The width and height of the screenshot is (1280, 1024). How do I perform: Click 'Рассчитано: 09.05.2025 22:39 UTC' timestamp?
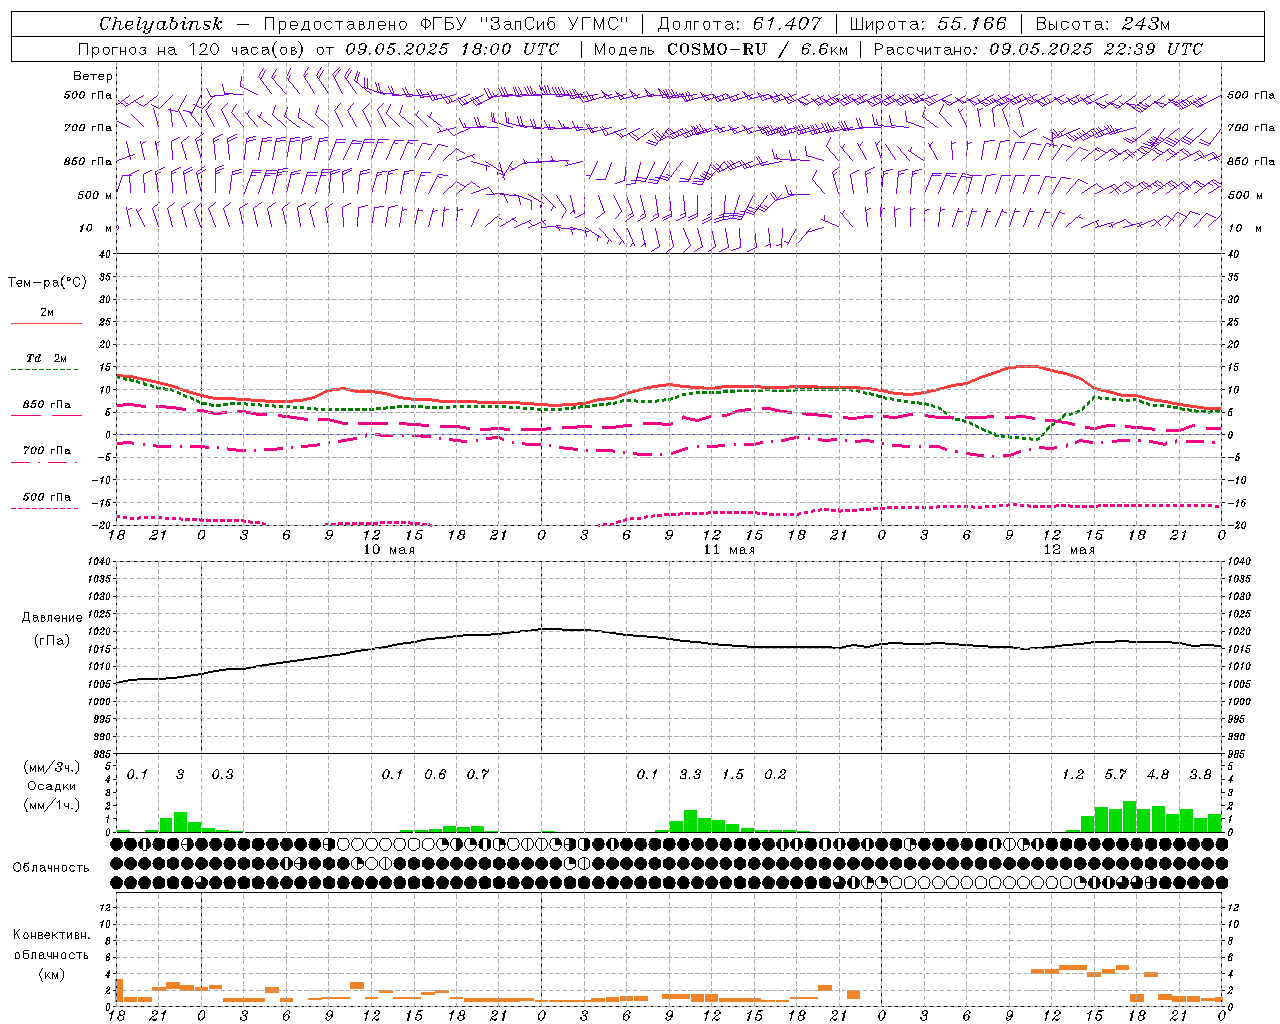(1038, 49)
